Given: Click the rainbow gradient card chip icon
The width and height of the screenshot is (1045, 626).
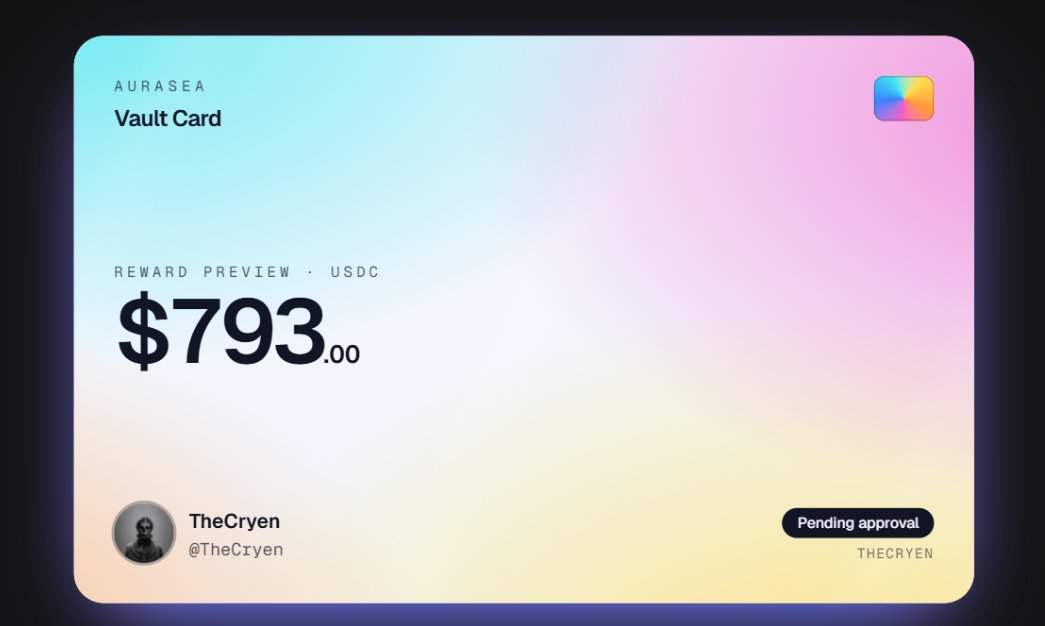Looking at the screenshot, I should [904, 99].
